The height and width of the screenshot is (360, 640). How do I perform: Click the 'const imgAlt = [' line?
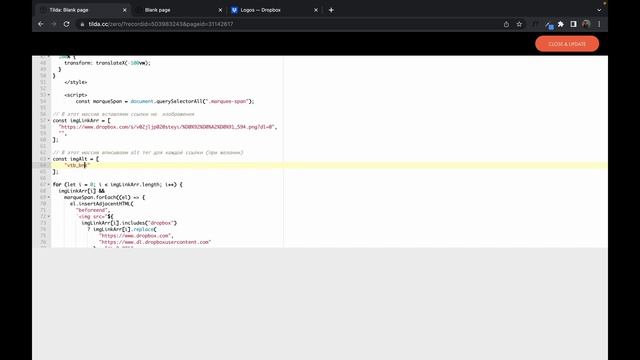[x=76, y=159]
